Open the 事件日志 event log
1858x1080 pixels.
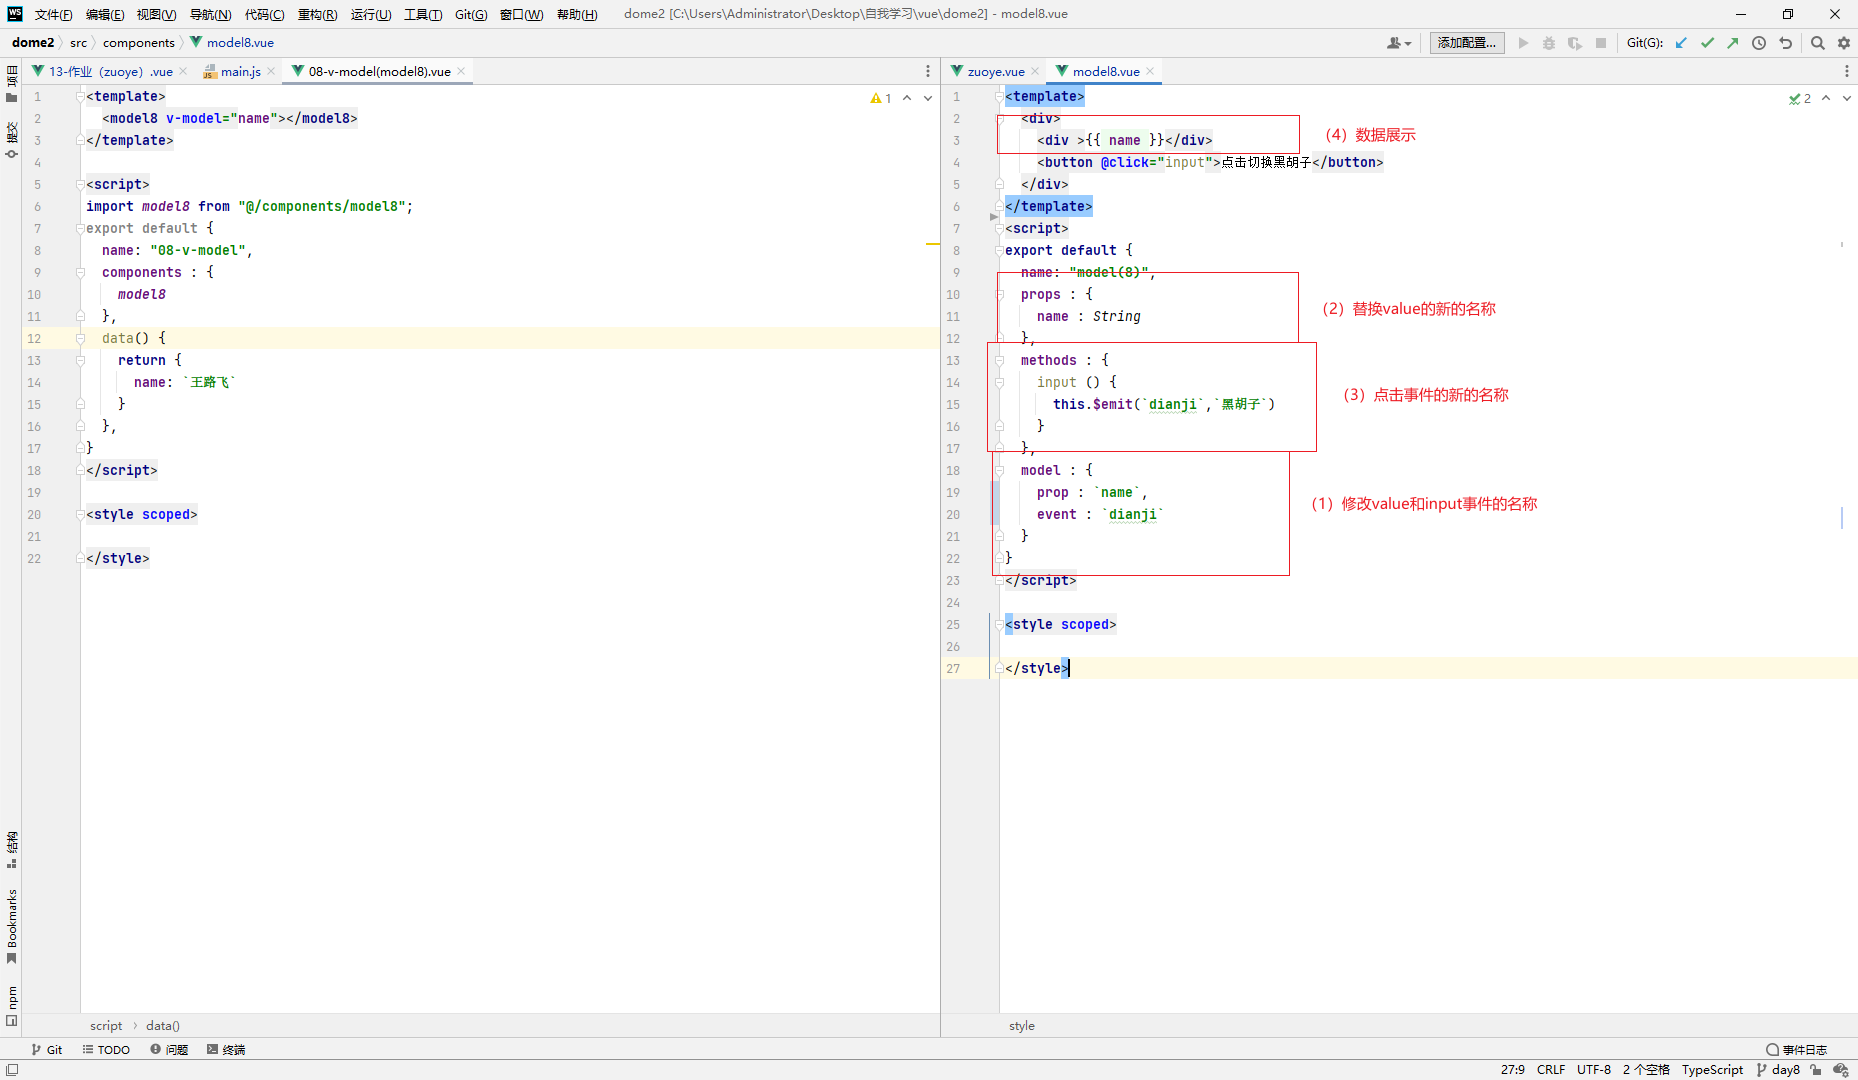pyautogui.click(x=1797, y=1049)
